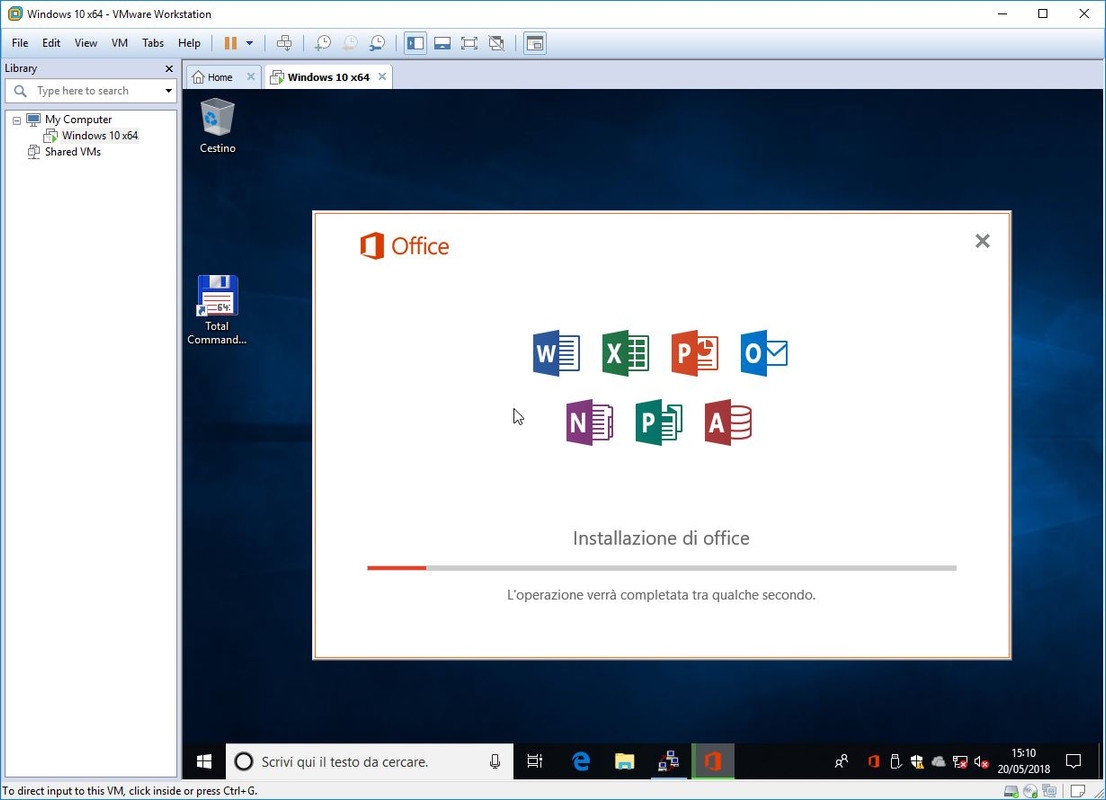Click the console view toolbar icon
The image size is (1106, 800).
click(x=535, y=43)
